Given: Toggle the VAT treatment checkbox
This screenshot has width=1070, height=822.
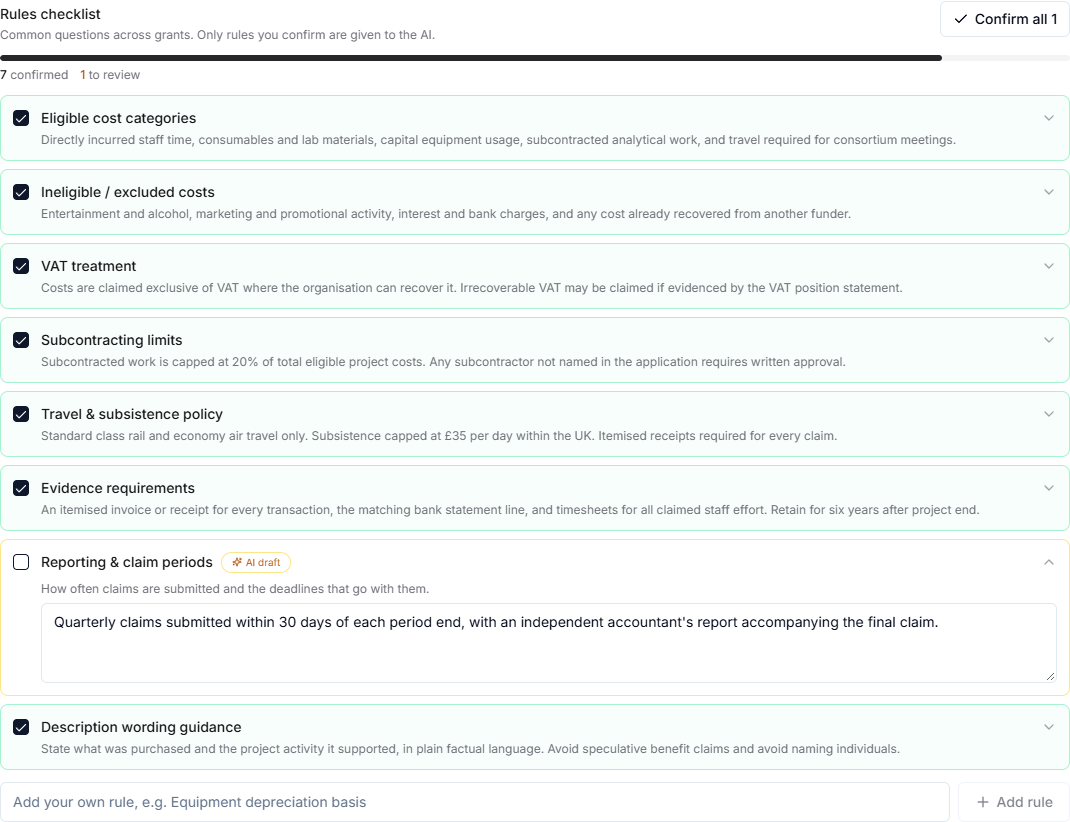Looking at the screenshot, I should [x=21, y=266].
